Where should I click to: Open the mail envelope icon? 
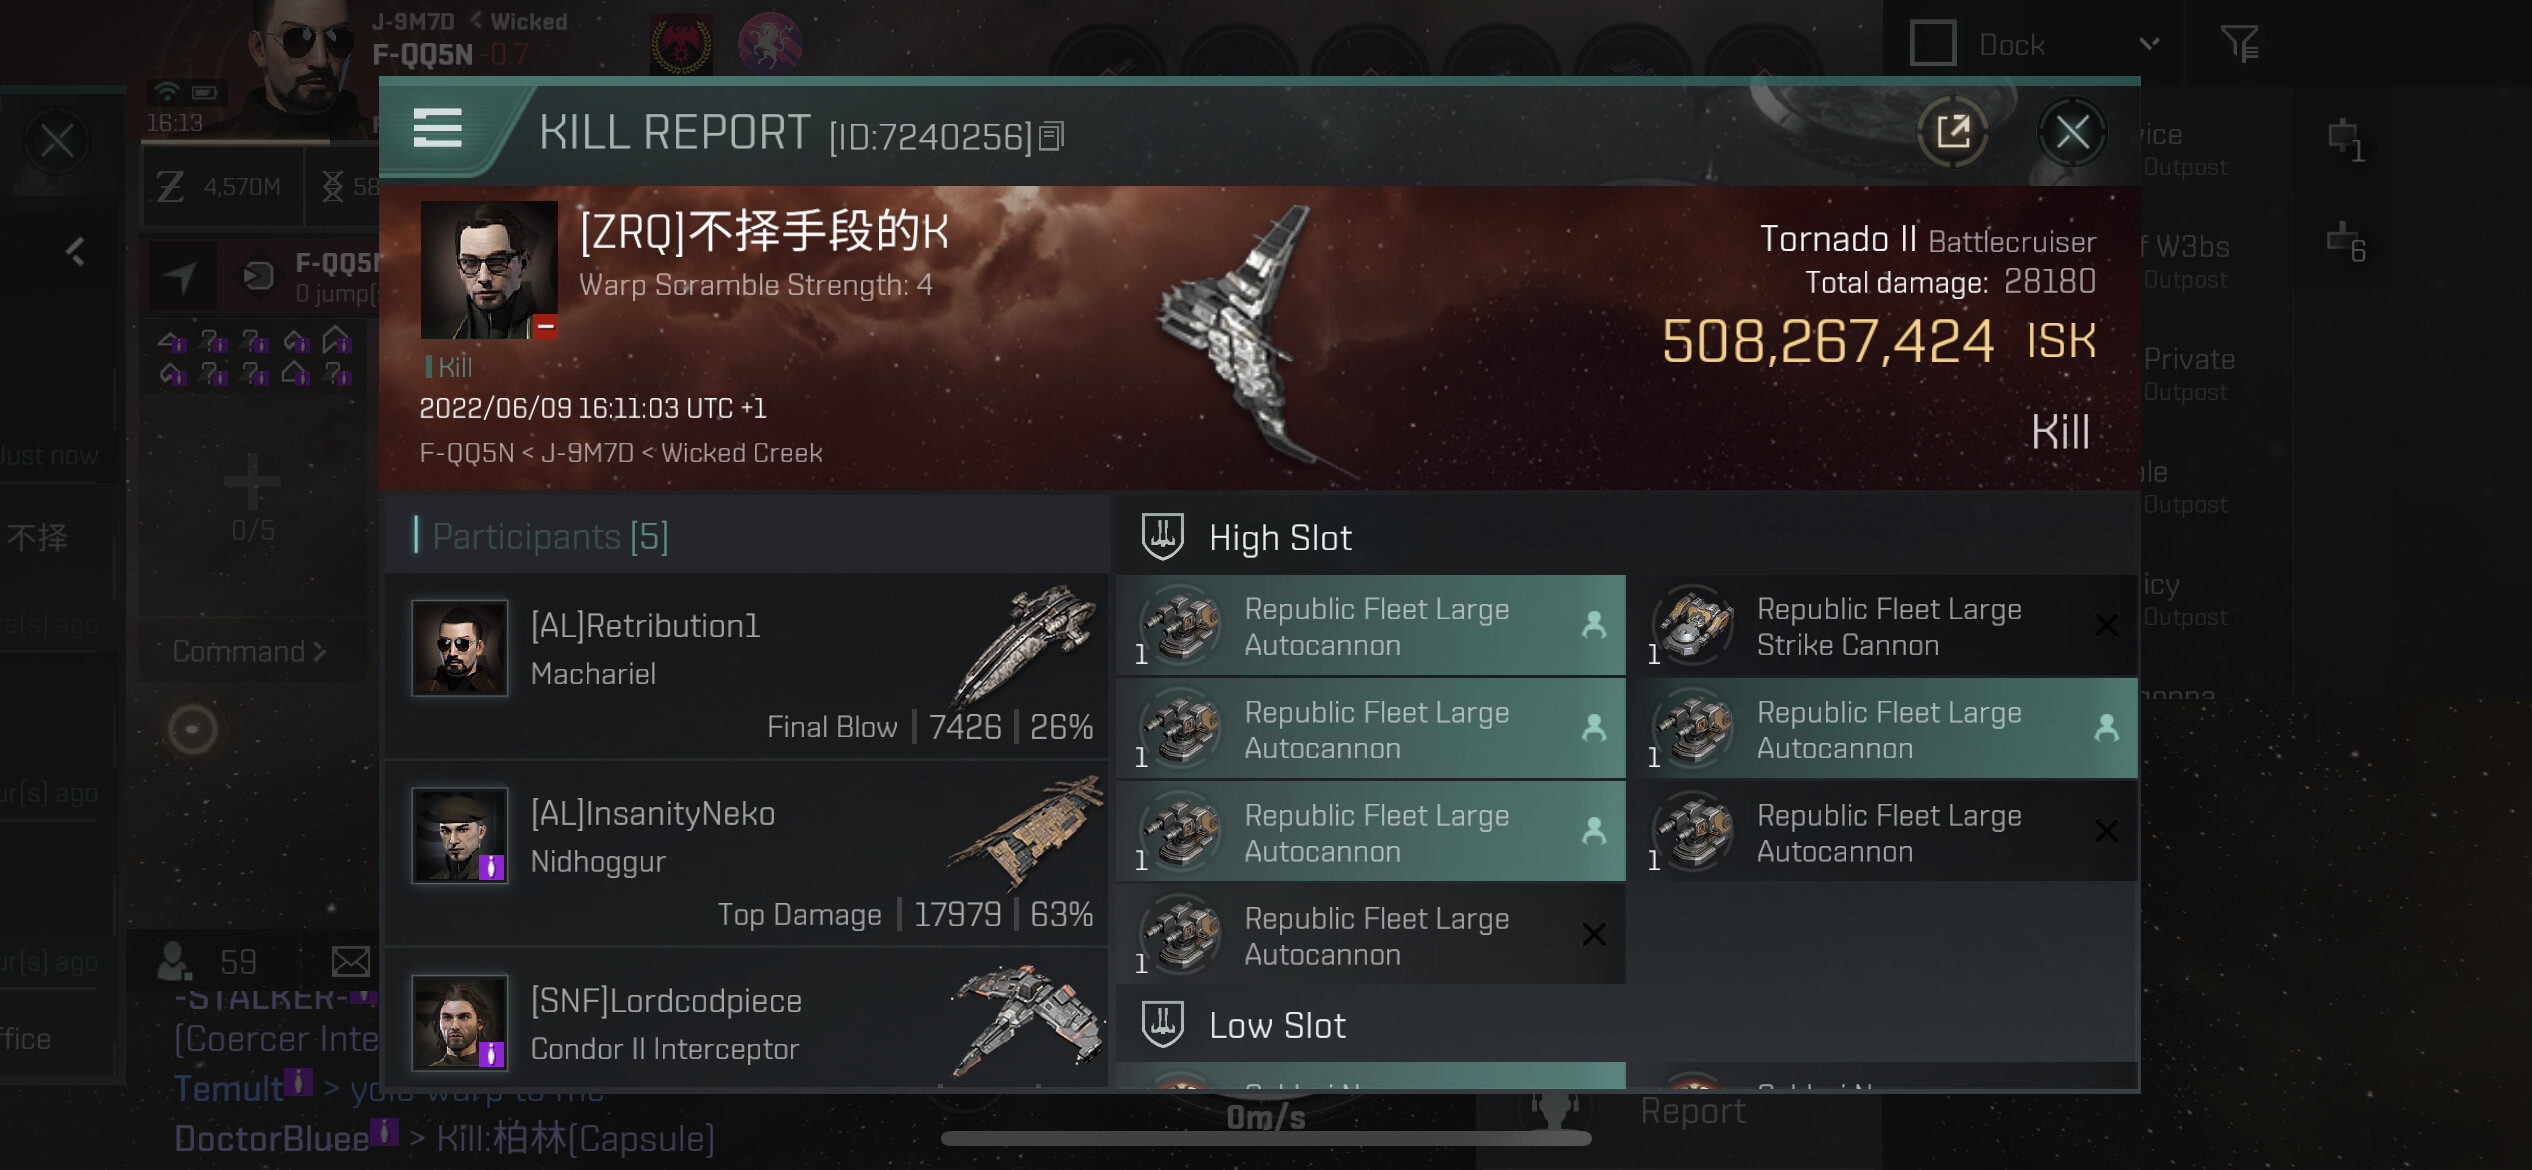tap(350, 961)
